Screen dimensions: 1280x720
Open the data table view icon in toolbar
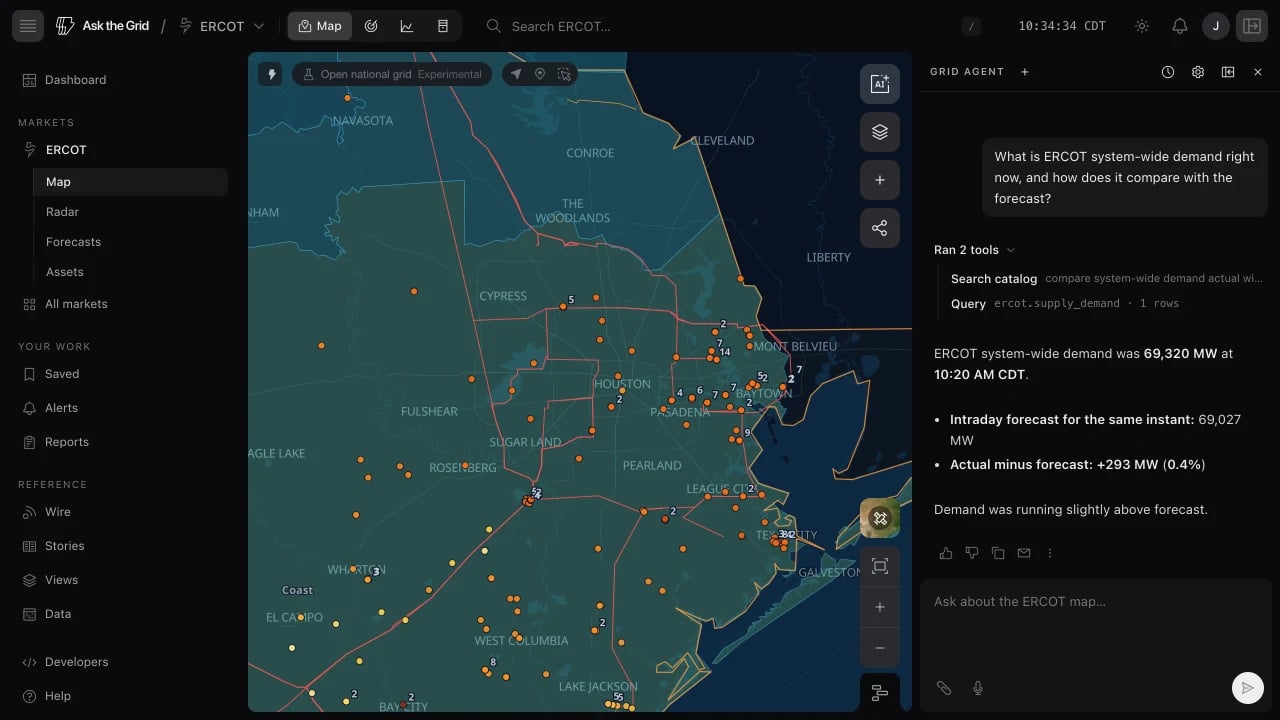443,26
